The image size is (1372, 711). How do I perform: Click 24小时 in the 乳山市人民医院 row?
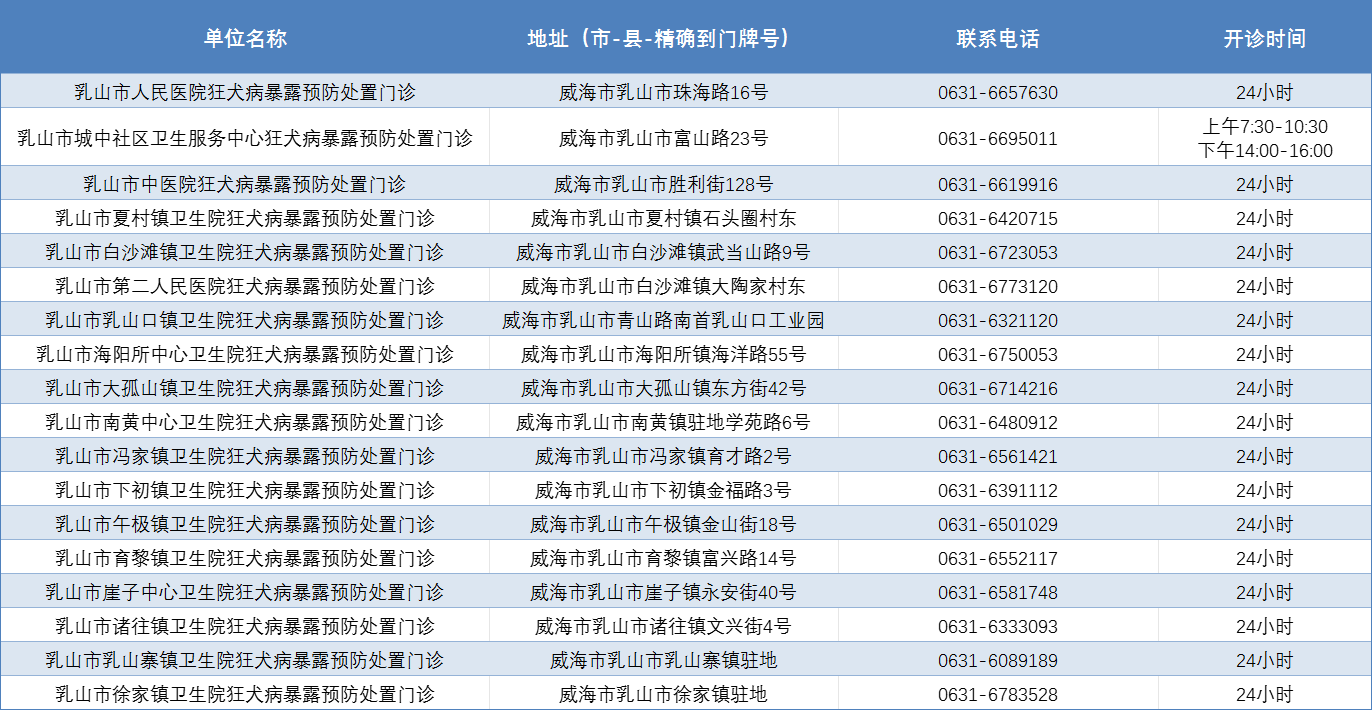click(x=1264, y=92)
